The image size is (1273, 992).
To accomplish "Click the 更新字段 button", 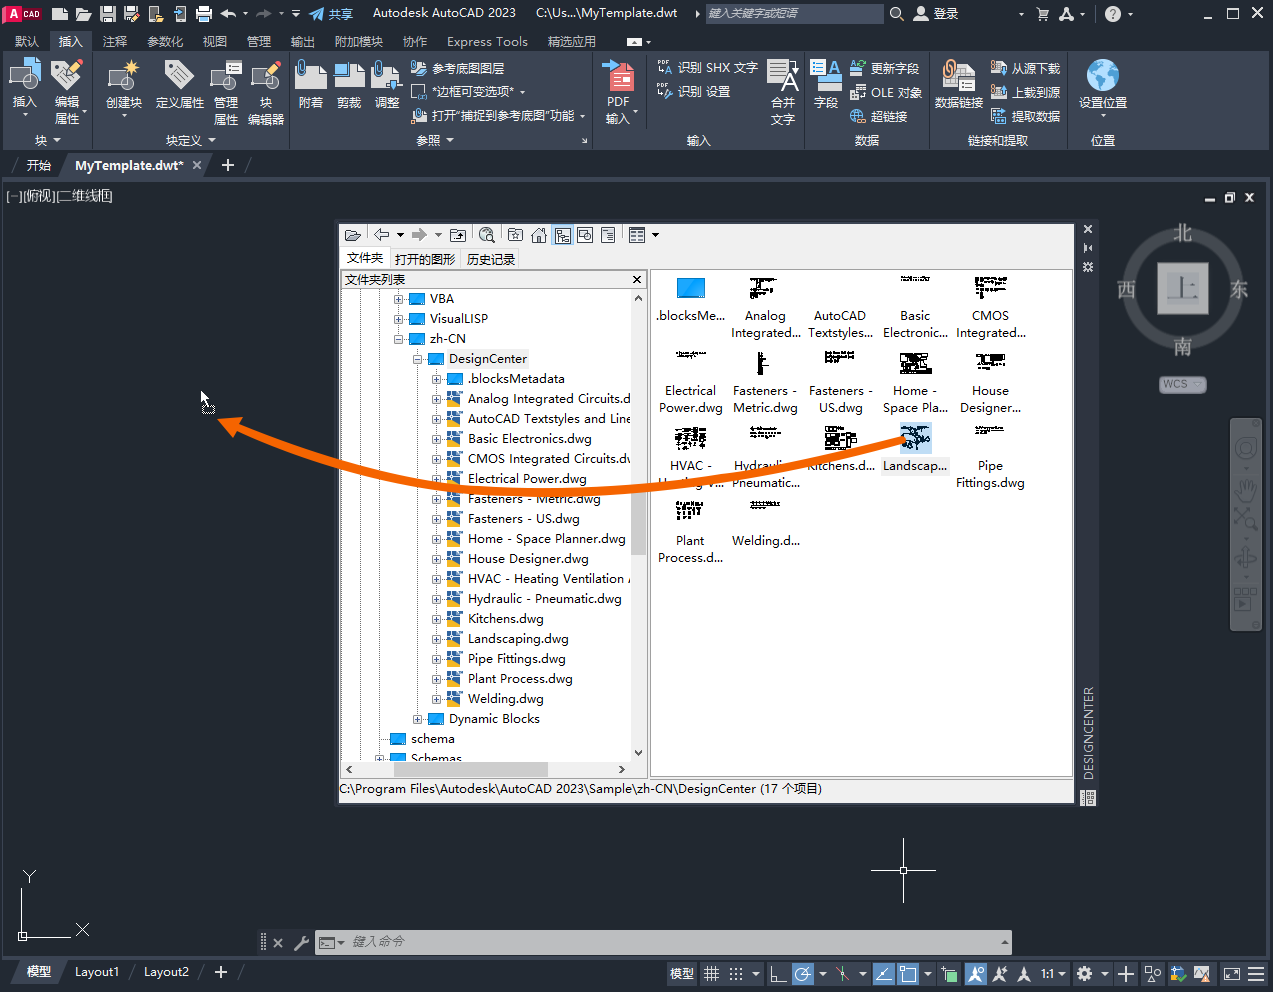I will pos(884,68).
